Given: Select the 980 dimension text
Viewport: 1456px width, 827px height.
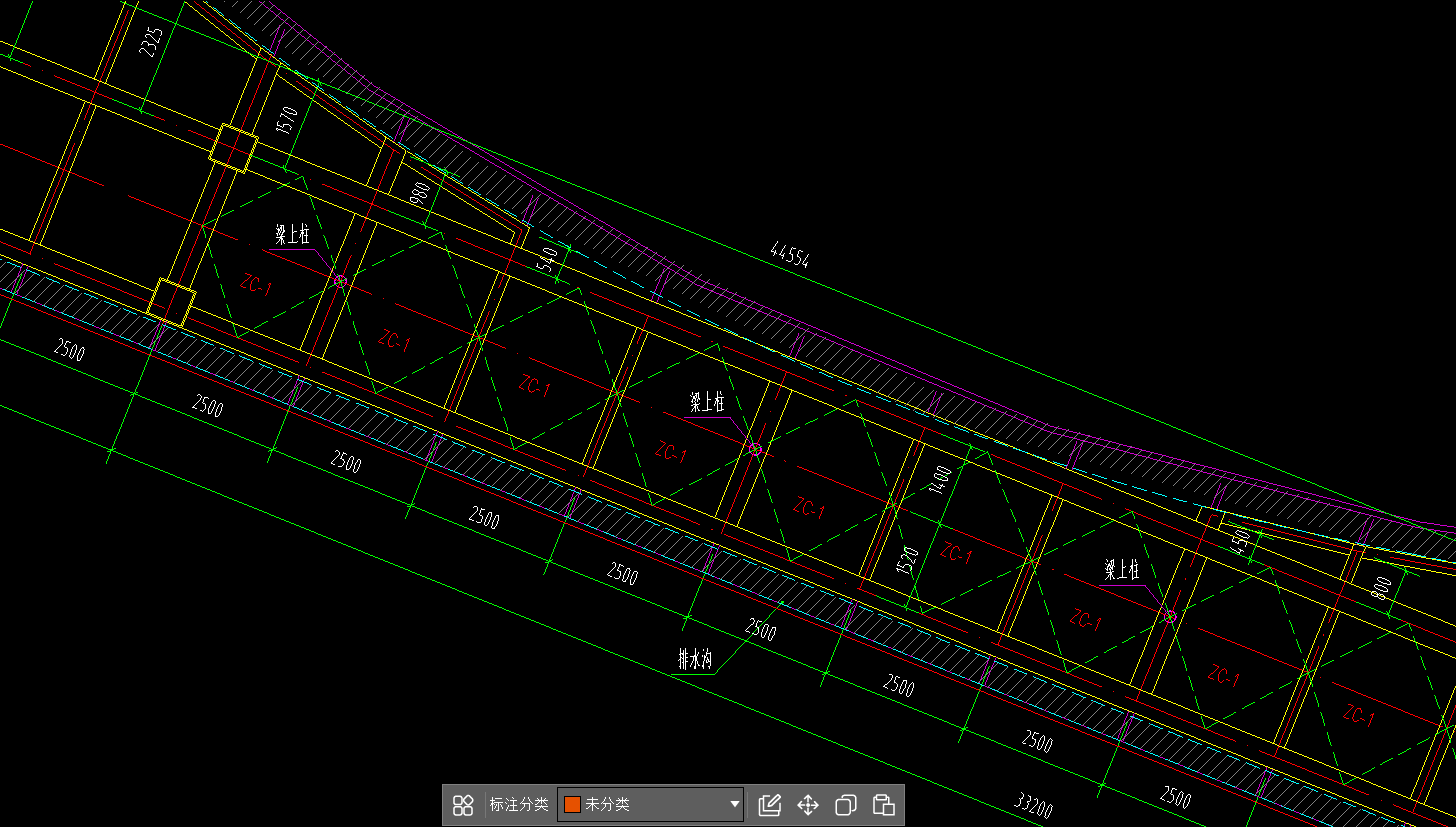Looking at the screenshot, I should click(420, 192).
